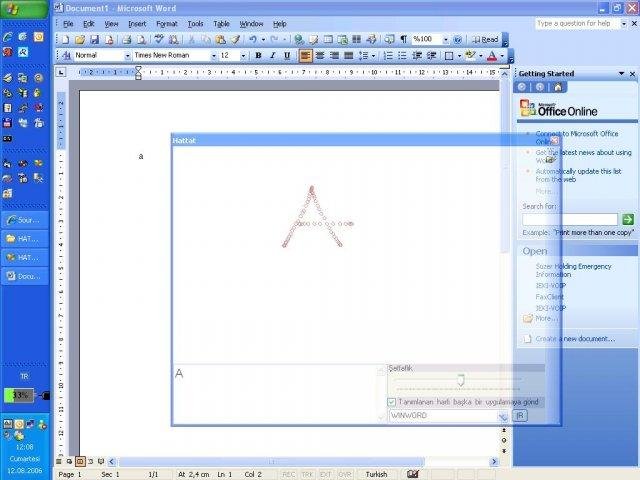Viewport: 640px width, 480px height.
Task: Click the Undo arrow icon
Action: click(x=253, y=39)
